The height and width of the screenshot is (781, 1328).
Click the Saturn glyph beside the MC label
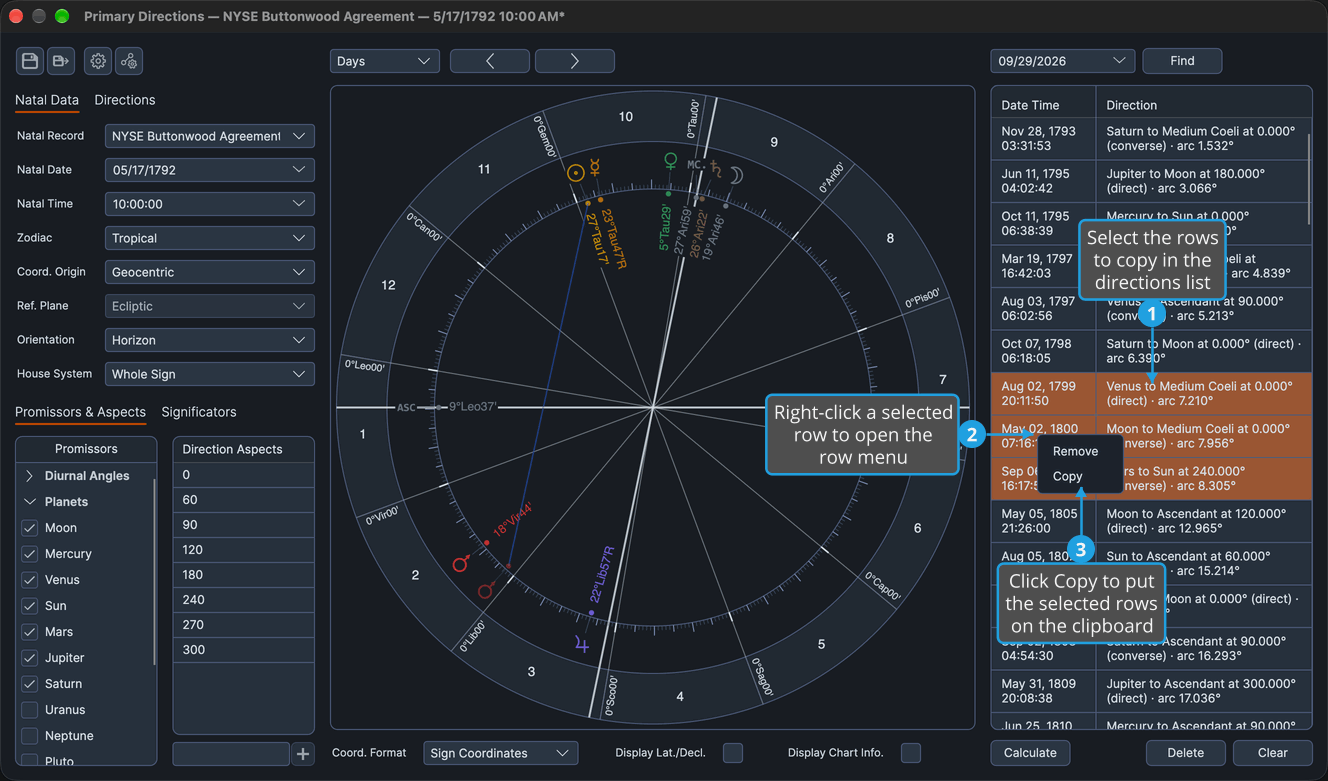tap(716, 169)
